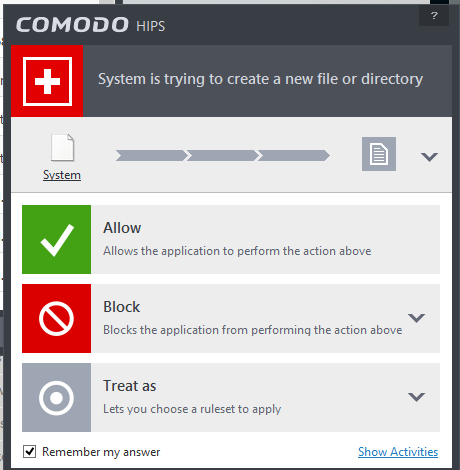Select the Treat as option text
This screenshot has width=460, height=470.
[130, 386]
